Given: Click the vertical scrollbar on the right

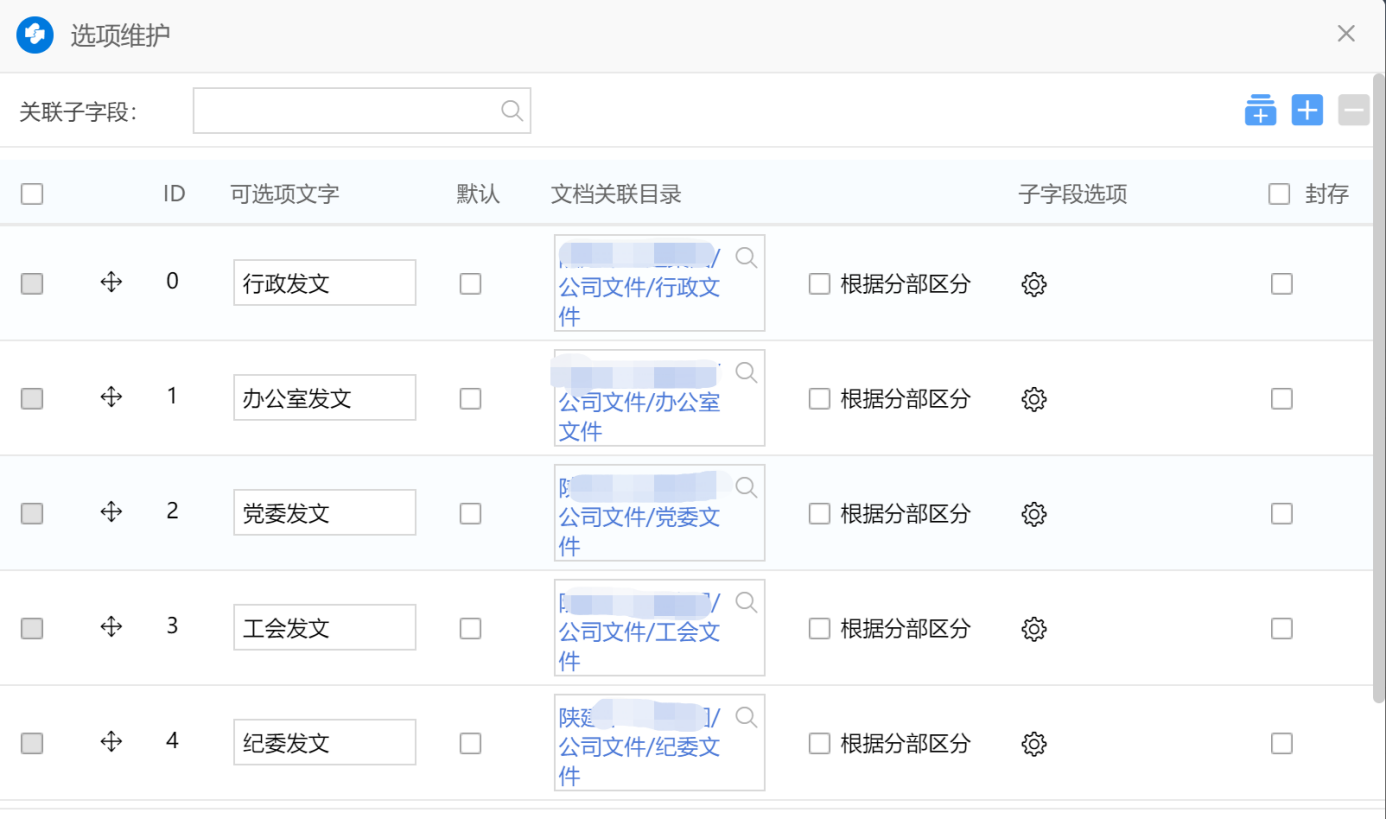Looking at the screenshot, I should click(x=1379, y=400).
